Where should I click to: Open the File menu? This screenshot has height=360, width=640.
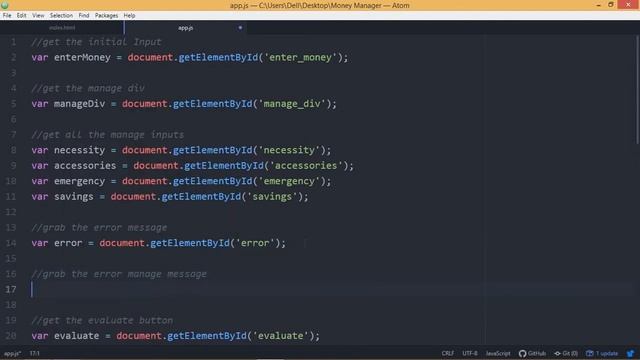(7, 16)
